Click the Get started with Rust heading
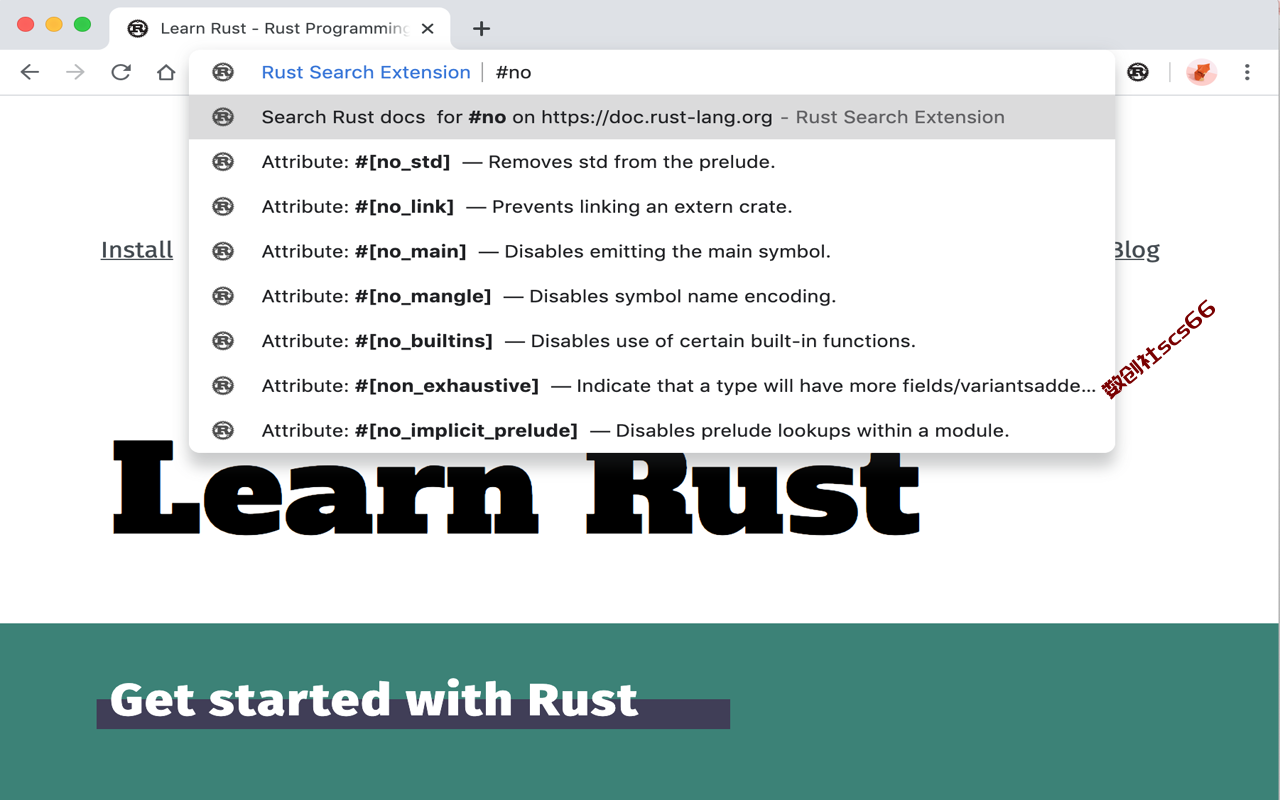The height and width of the screenshot is (800, 1280). [x=374, y=699]
